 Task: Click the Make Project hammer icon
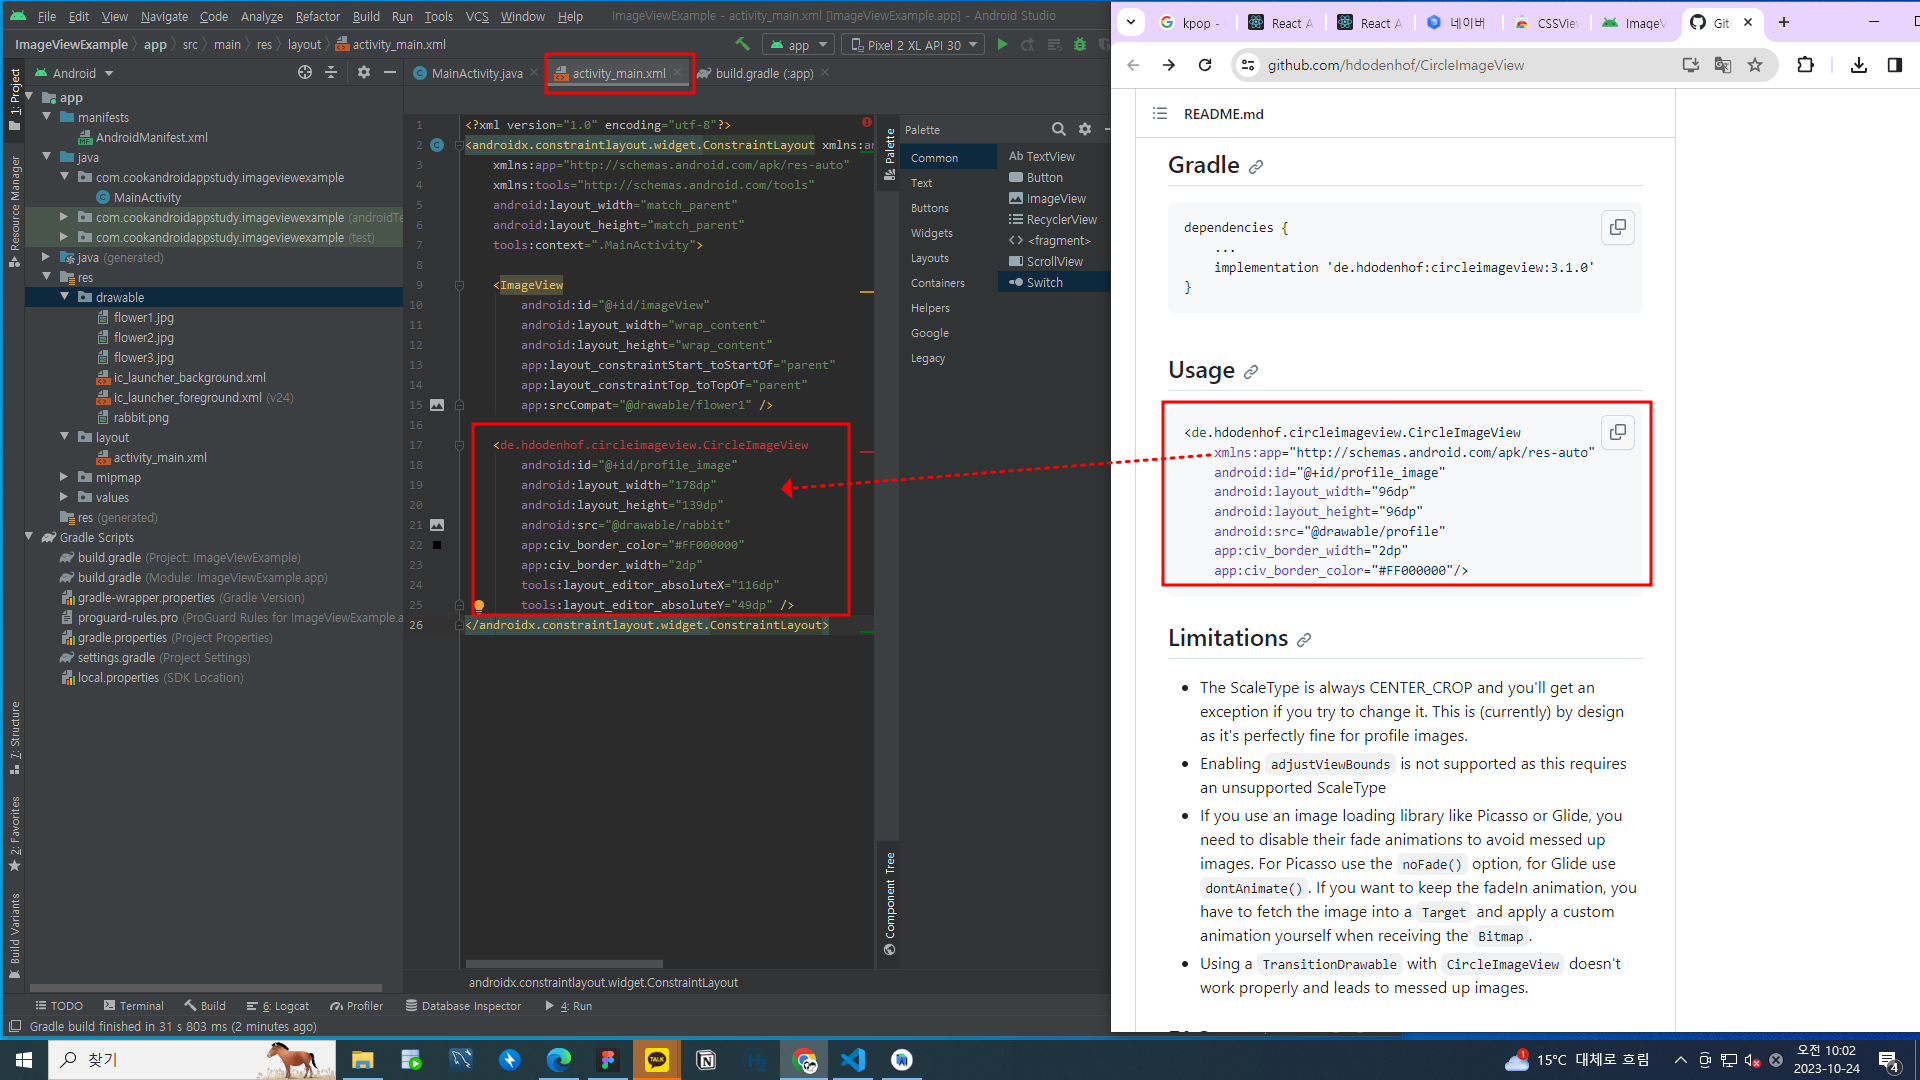pyautogui.click(x=742, y=44)
